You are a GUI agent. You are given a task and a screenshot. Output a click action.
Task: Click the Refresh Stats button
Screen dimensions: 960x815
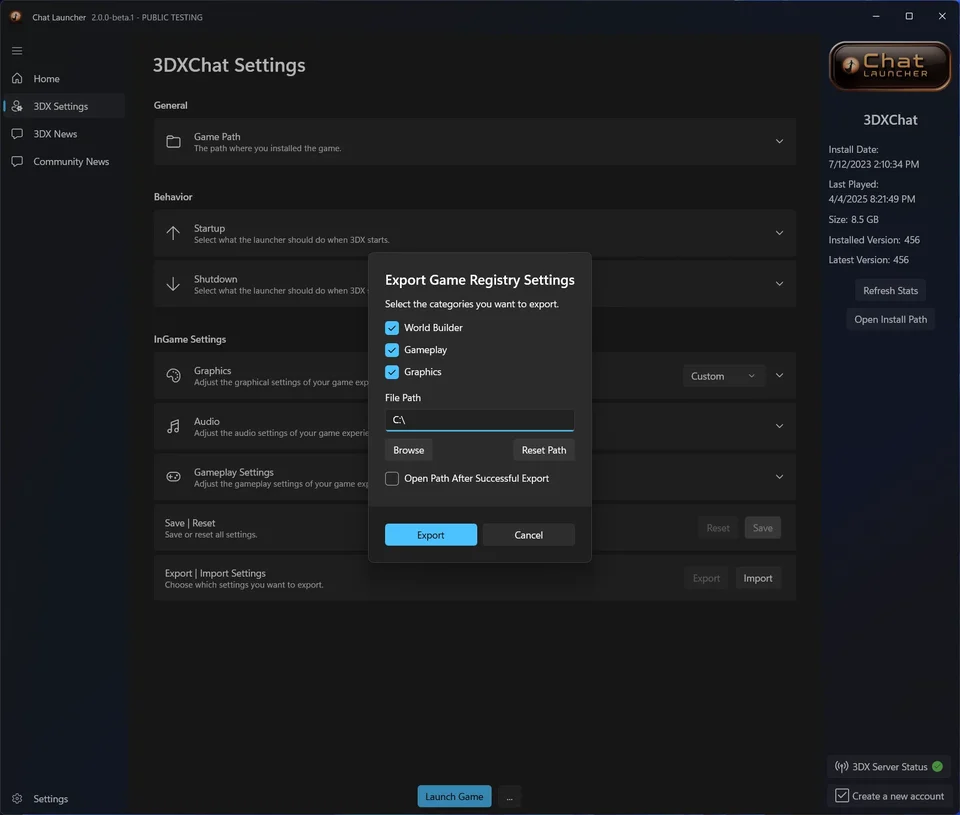890,290
